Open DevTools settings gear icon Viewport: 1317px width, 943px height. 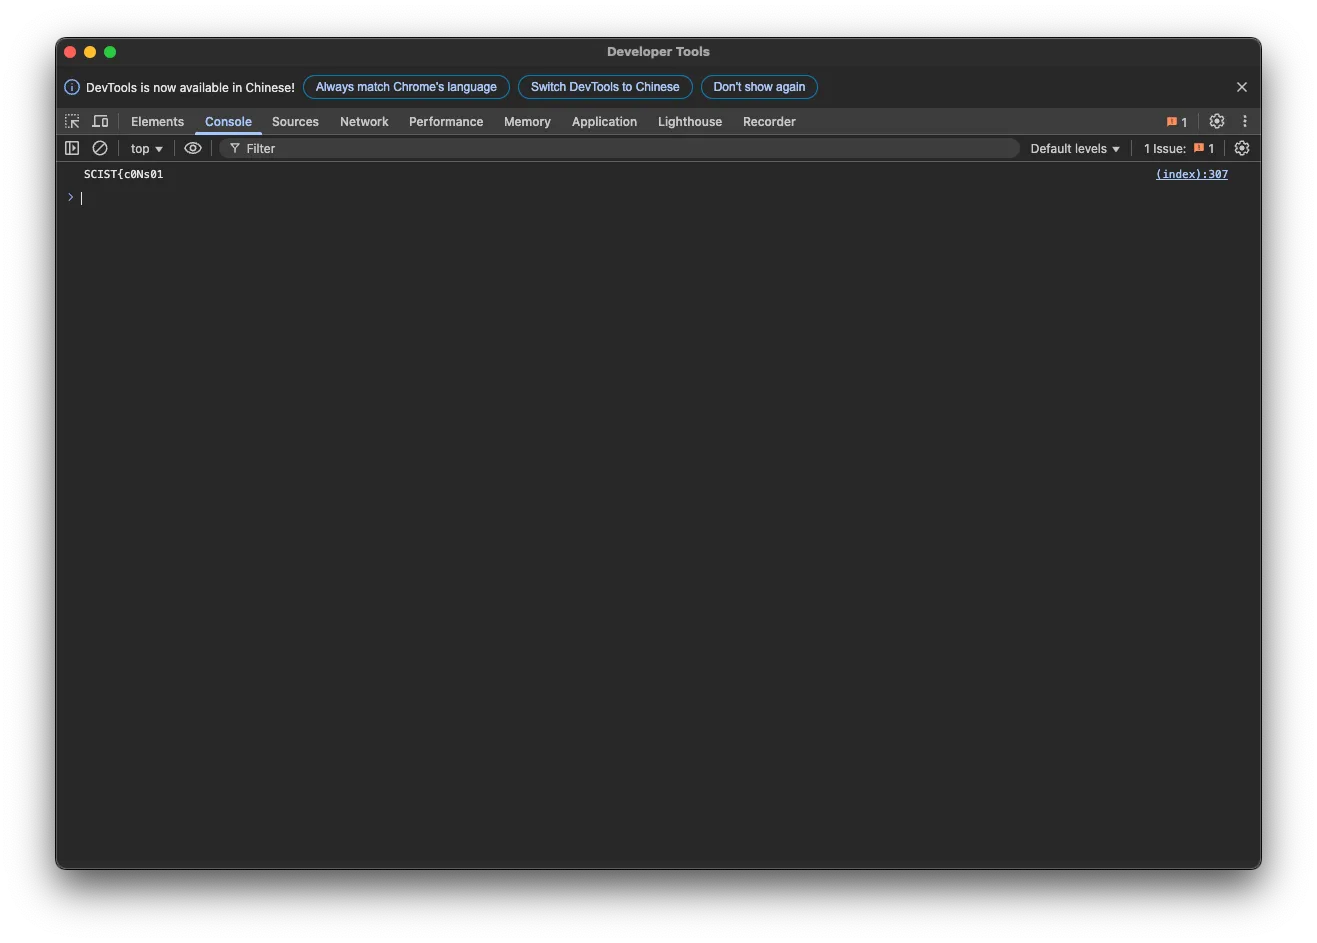[1216, 121]
